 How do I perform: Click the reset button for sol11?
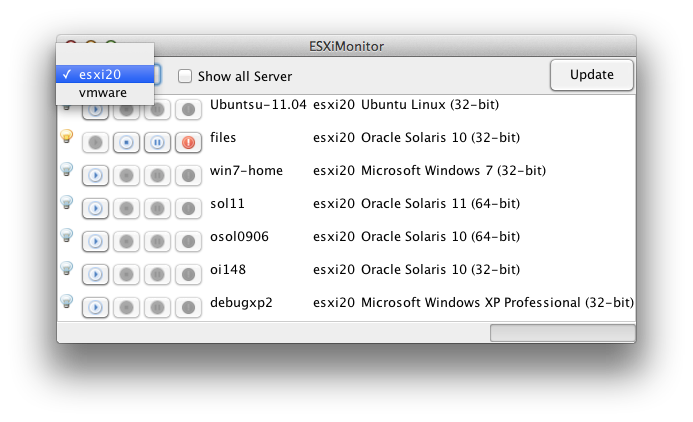point(188,209)
